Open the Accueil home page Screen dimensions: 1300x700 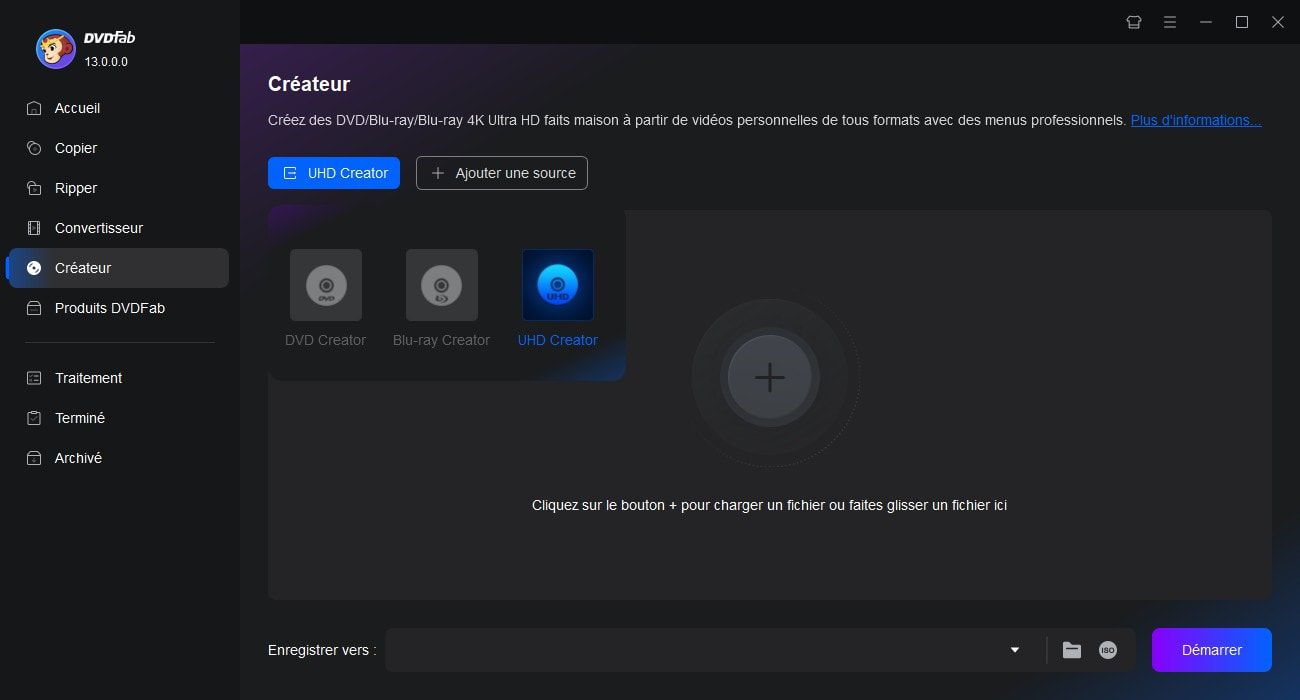click(x=119, y=108)
